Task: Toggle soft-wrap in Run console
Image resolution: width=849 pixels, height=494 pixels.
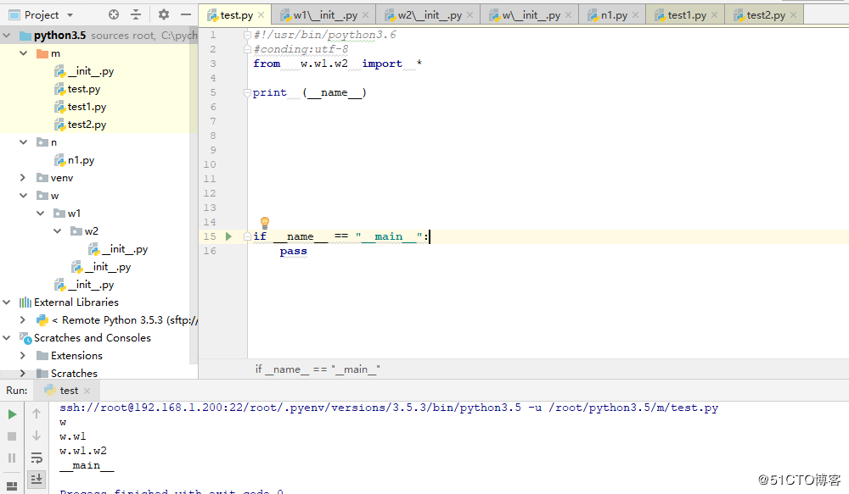Action: click(x=36, y=458)
